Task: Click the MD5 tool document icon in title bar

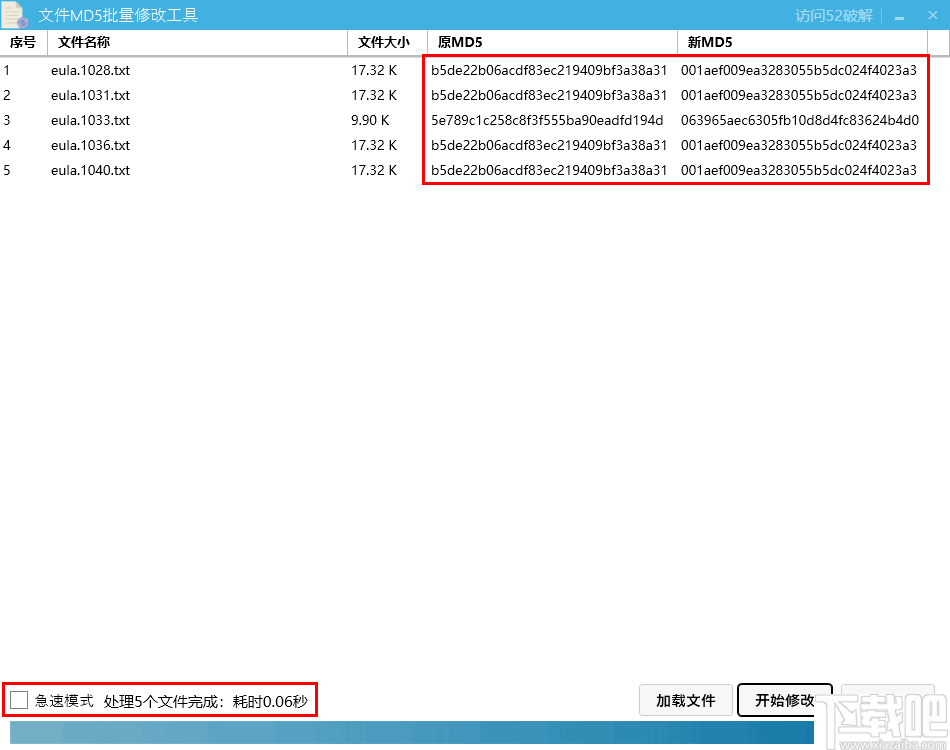Action: pos(15,15)
